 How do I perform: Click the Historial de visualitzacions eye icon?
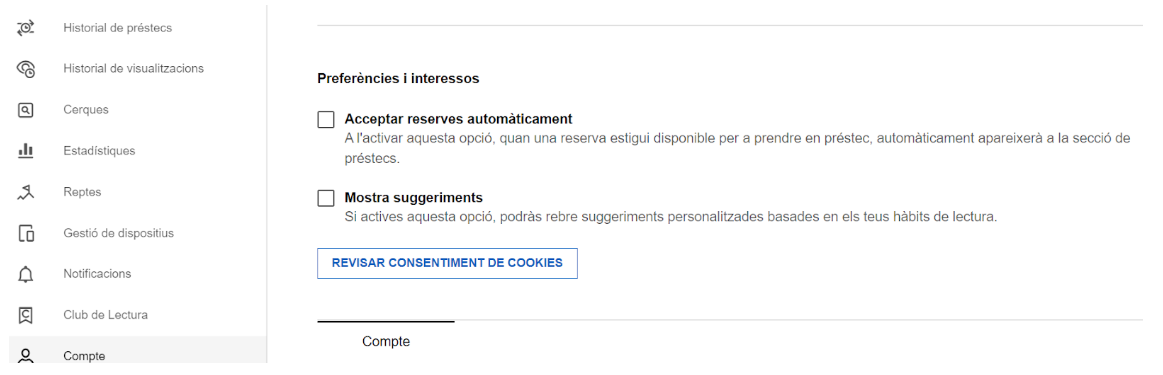coord(25,69)
